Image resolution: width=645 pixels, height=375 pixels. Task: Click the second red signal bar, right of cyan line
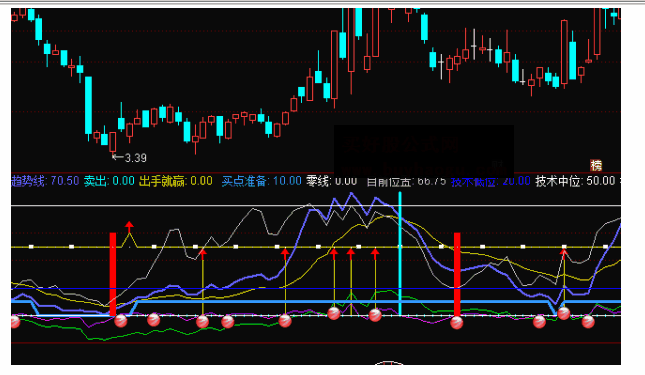point(457,274)
